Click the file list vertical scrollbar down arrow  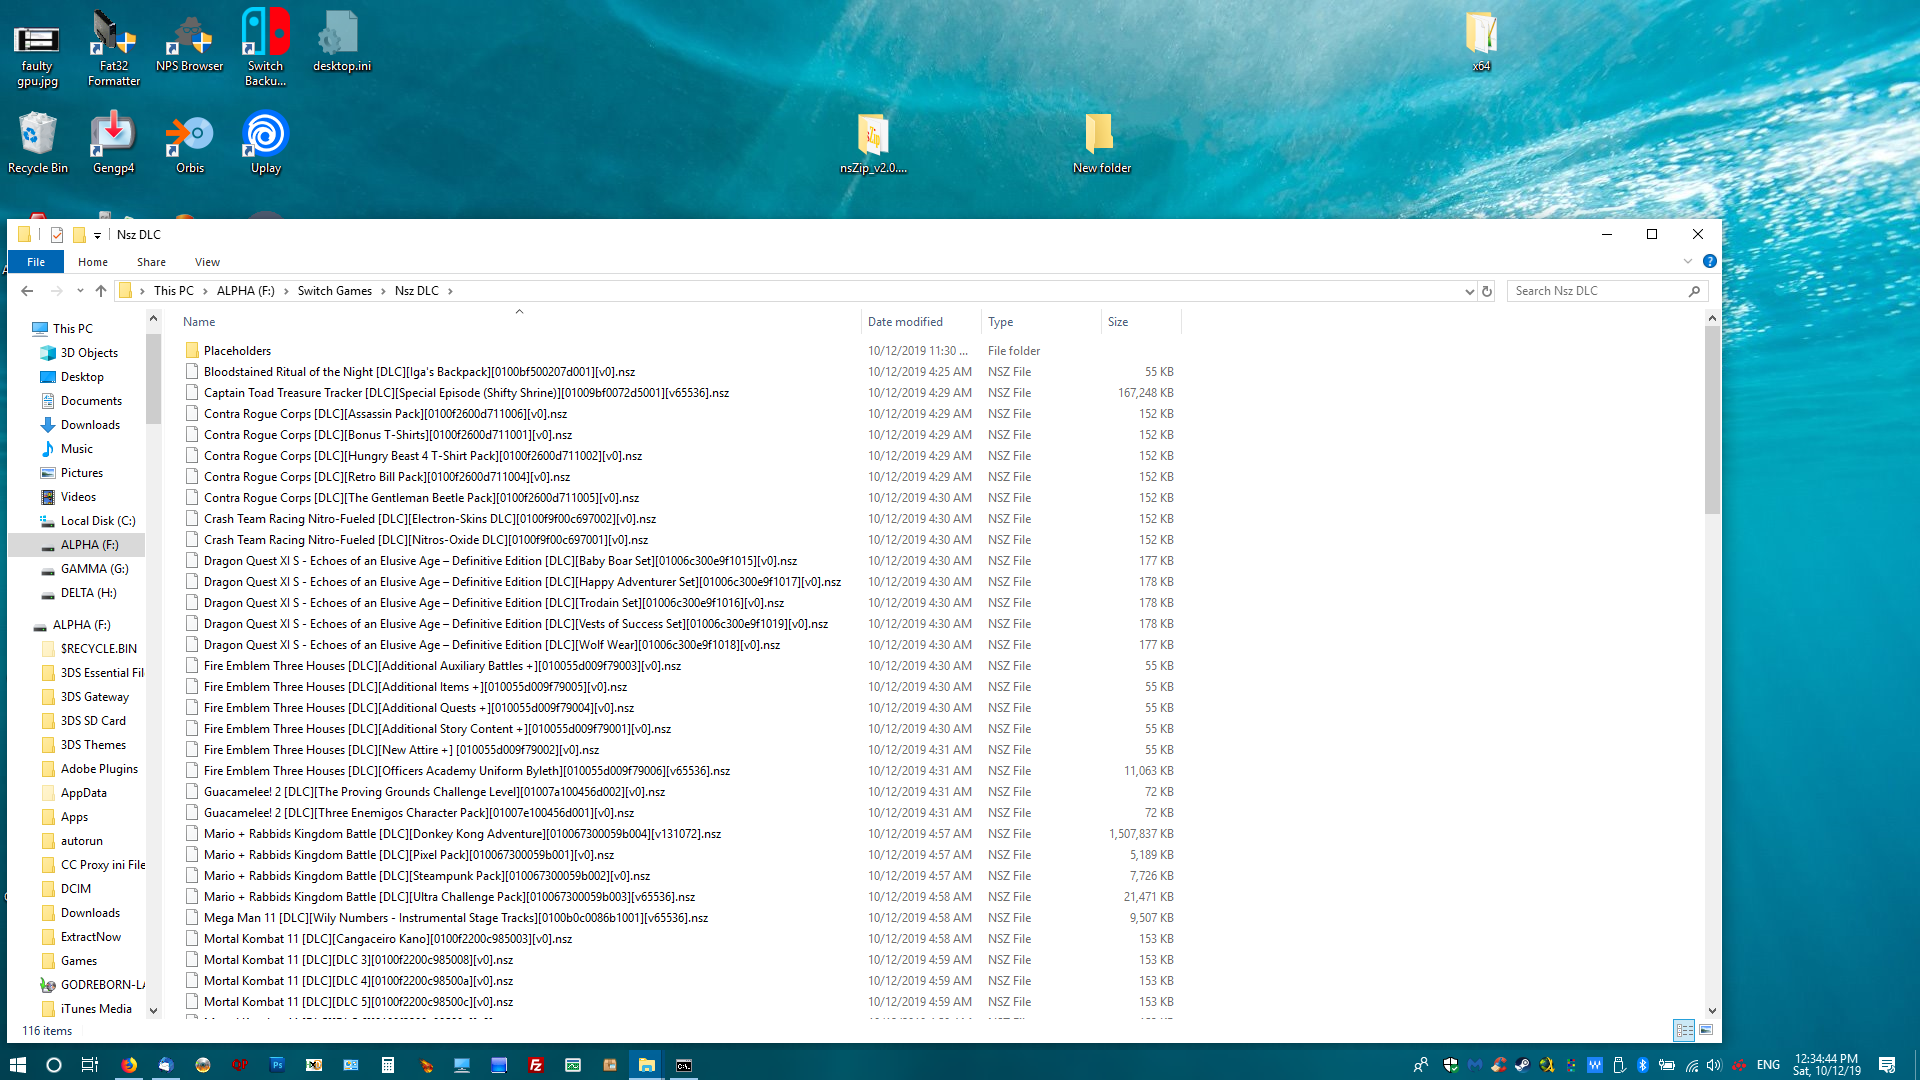[1712, 1011]
